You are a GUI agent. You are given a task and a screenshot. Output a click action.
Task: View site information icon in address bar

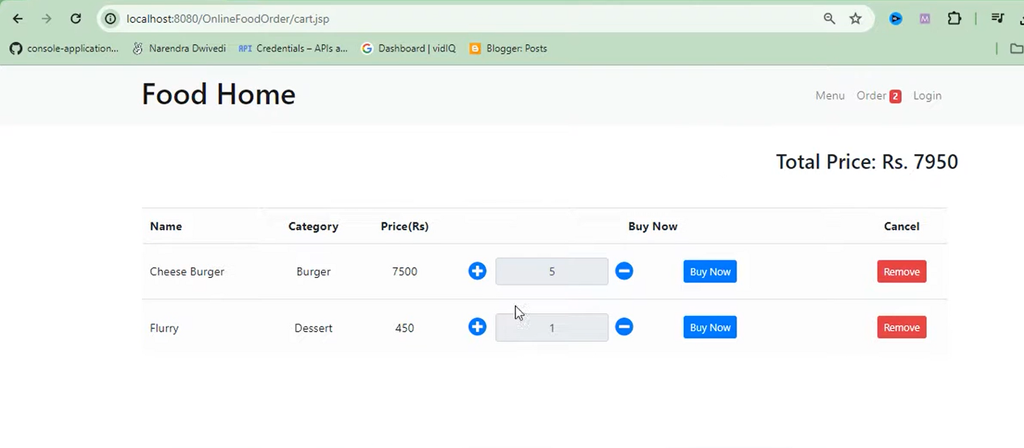click(x=111, y=19)
